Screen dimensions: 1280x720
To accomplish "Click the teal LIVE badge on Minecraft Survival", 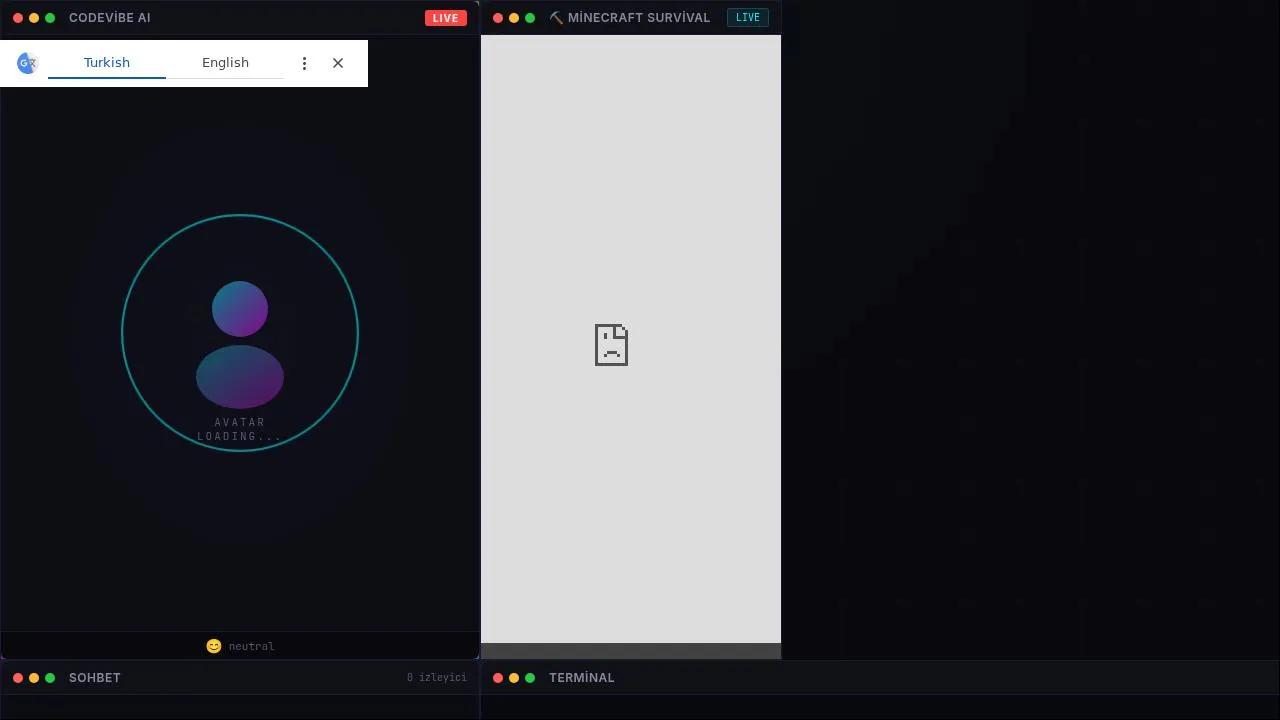I will point(748,17).
